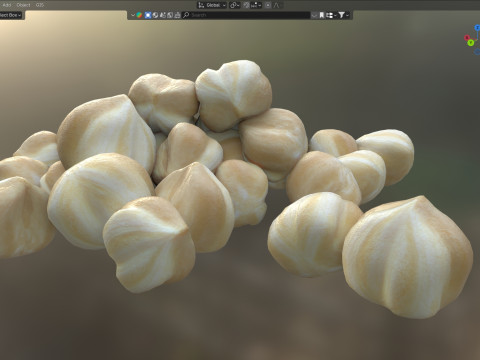Click the red X axis gizmo handle

(x=467, y=37)
